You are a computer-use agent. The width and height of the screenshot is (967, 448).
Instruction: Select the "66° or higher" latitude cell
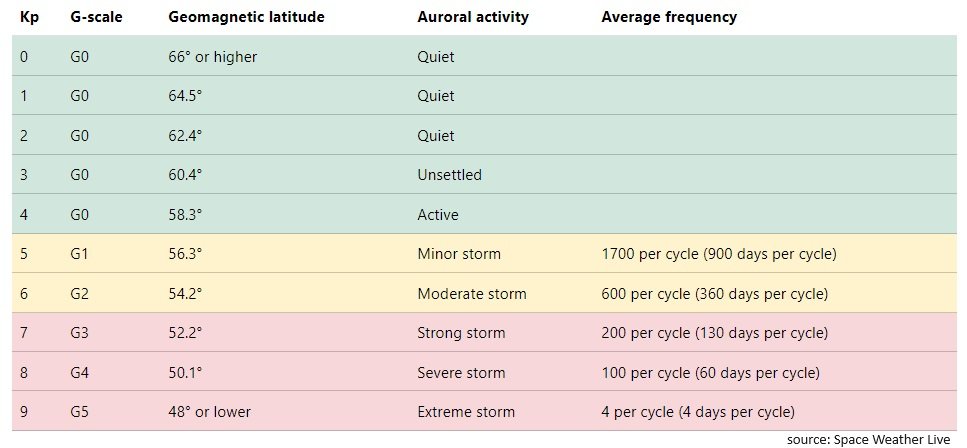coord(213,57)
